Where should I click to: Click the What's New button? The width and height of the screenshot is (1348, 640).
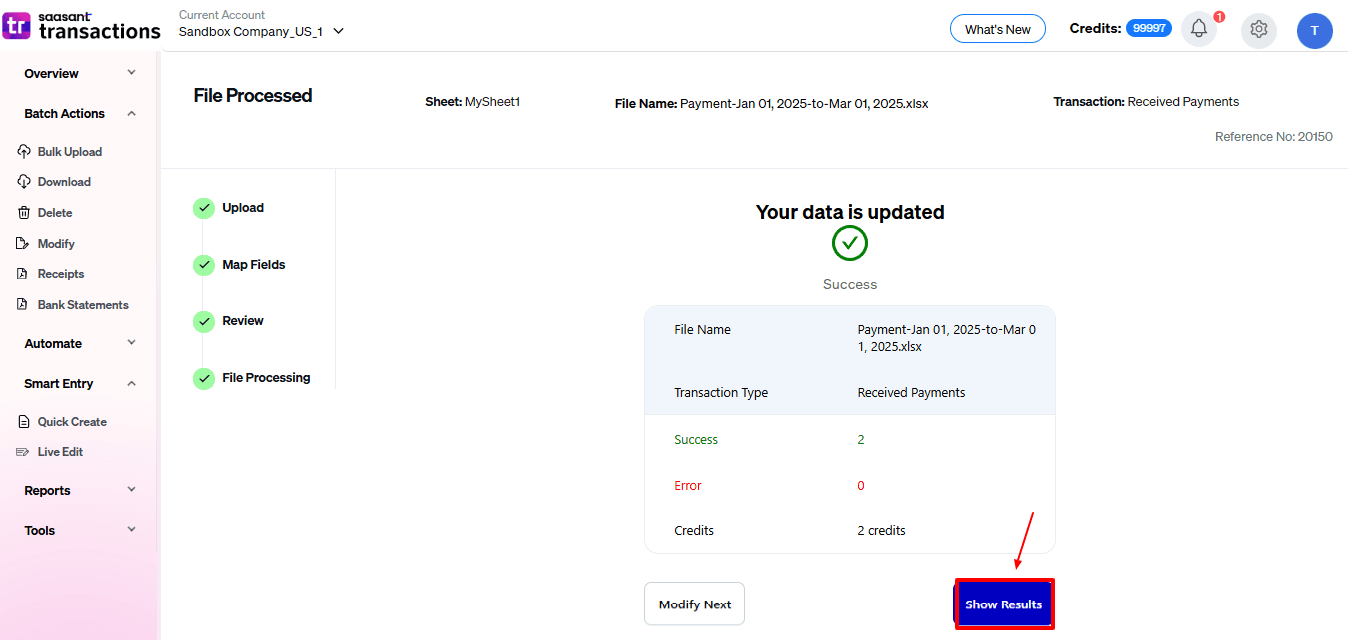pos(997,29)
